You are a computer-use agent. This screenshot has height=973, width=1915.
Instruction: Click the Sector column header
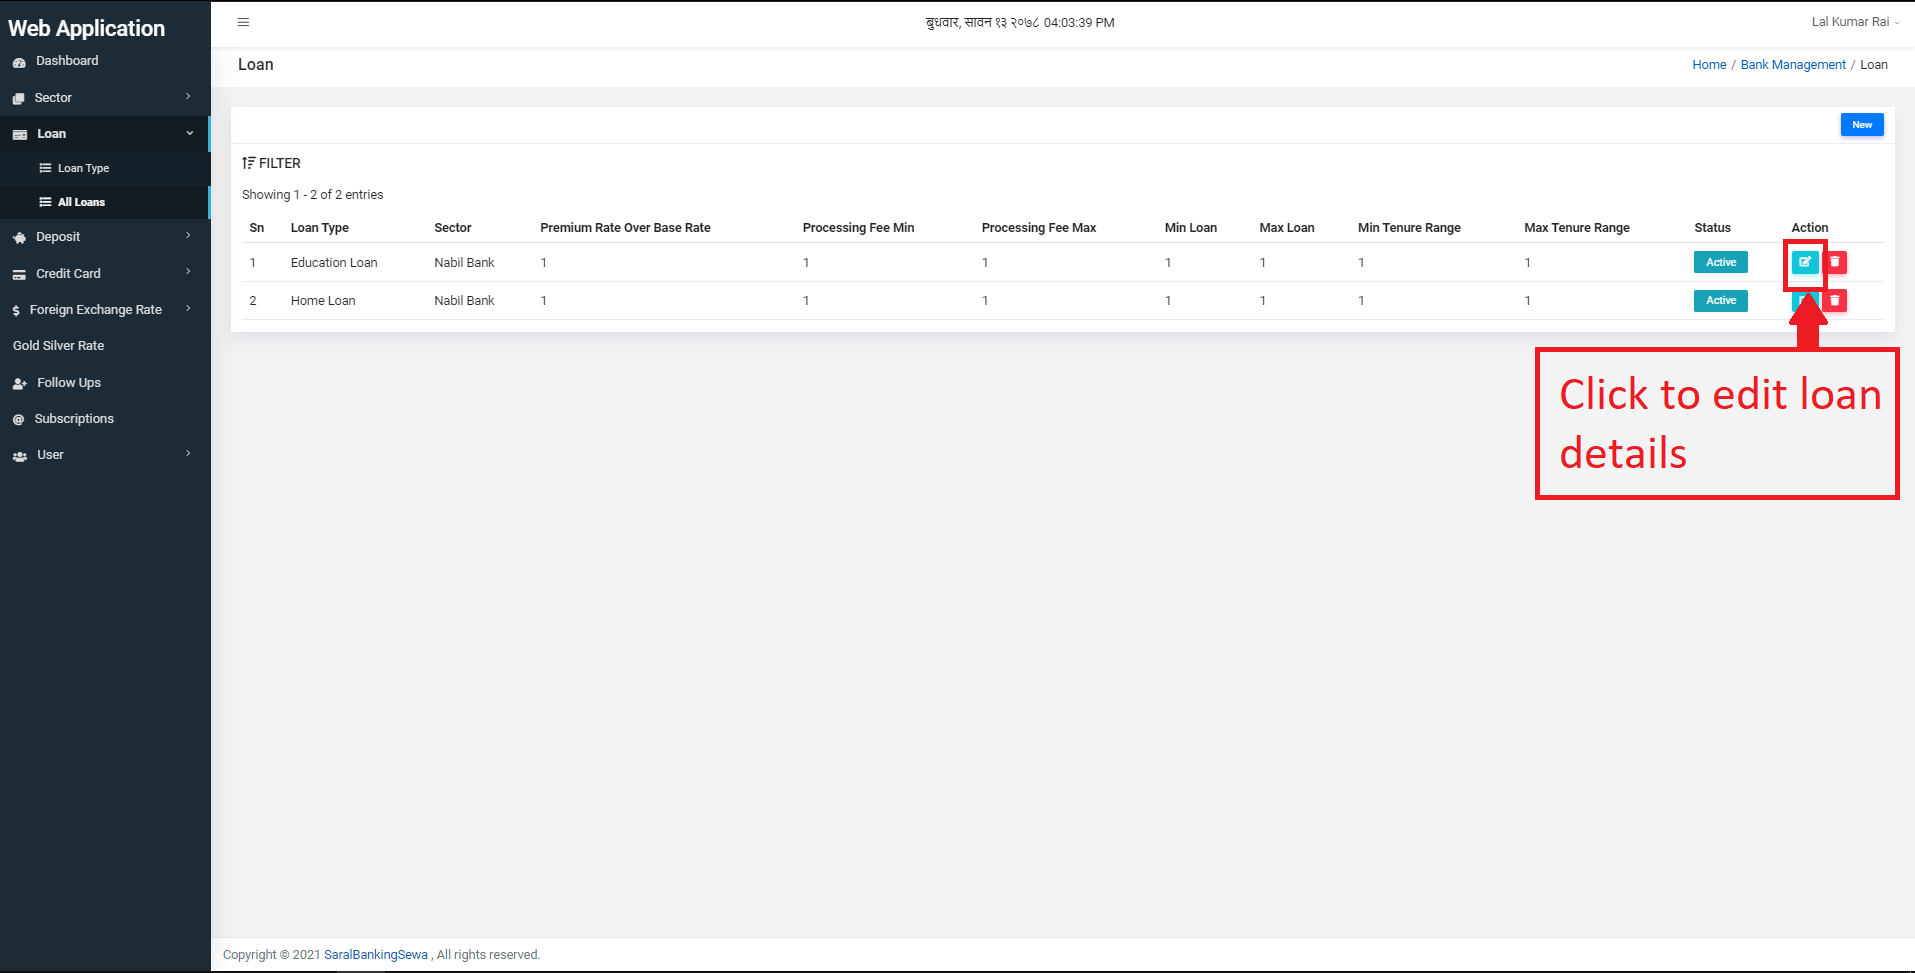453,228
